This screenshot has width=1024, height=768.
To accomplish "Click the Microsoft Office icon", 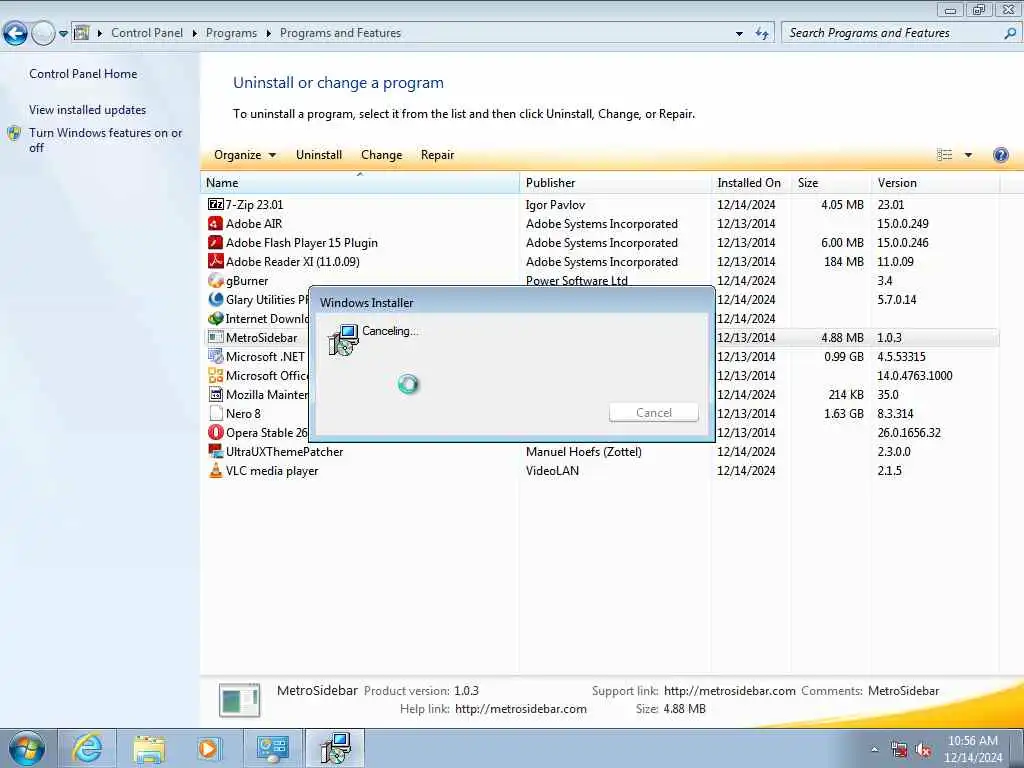I will tap(216, 376).
